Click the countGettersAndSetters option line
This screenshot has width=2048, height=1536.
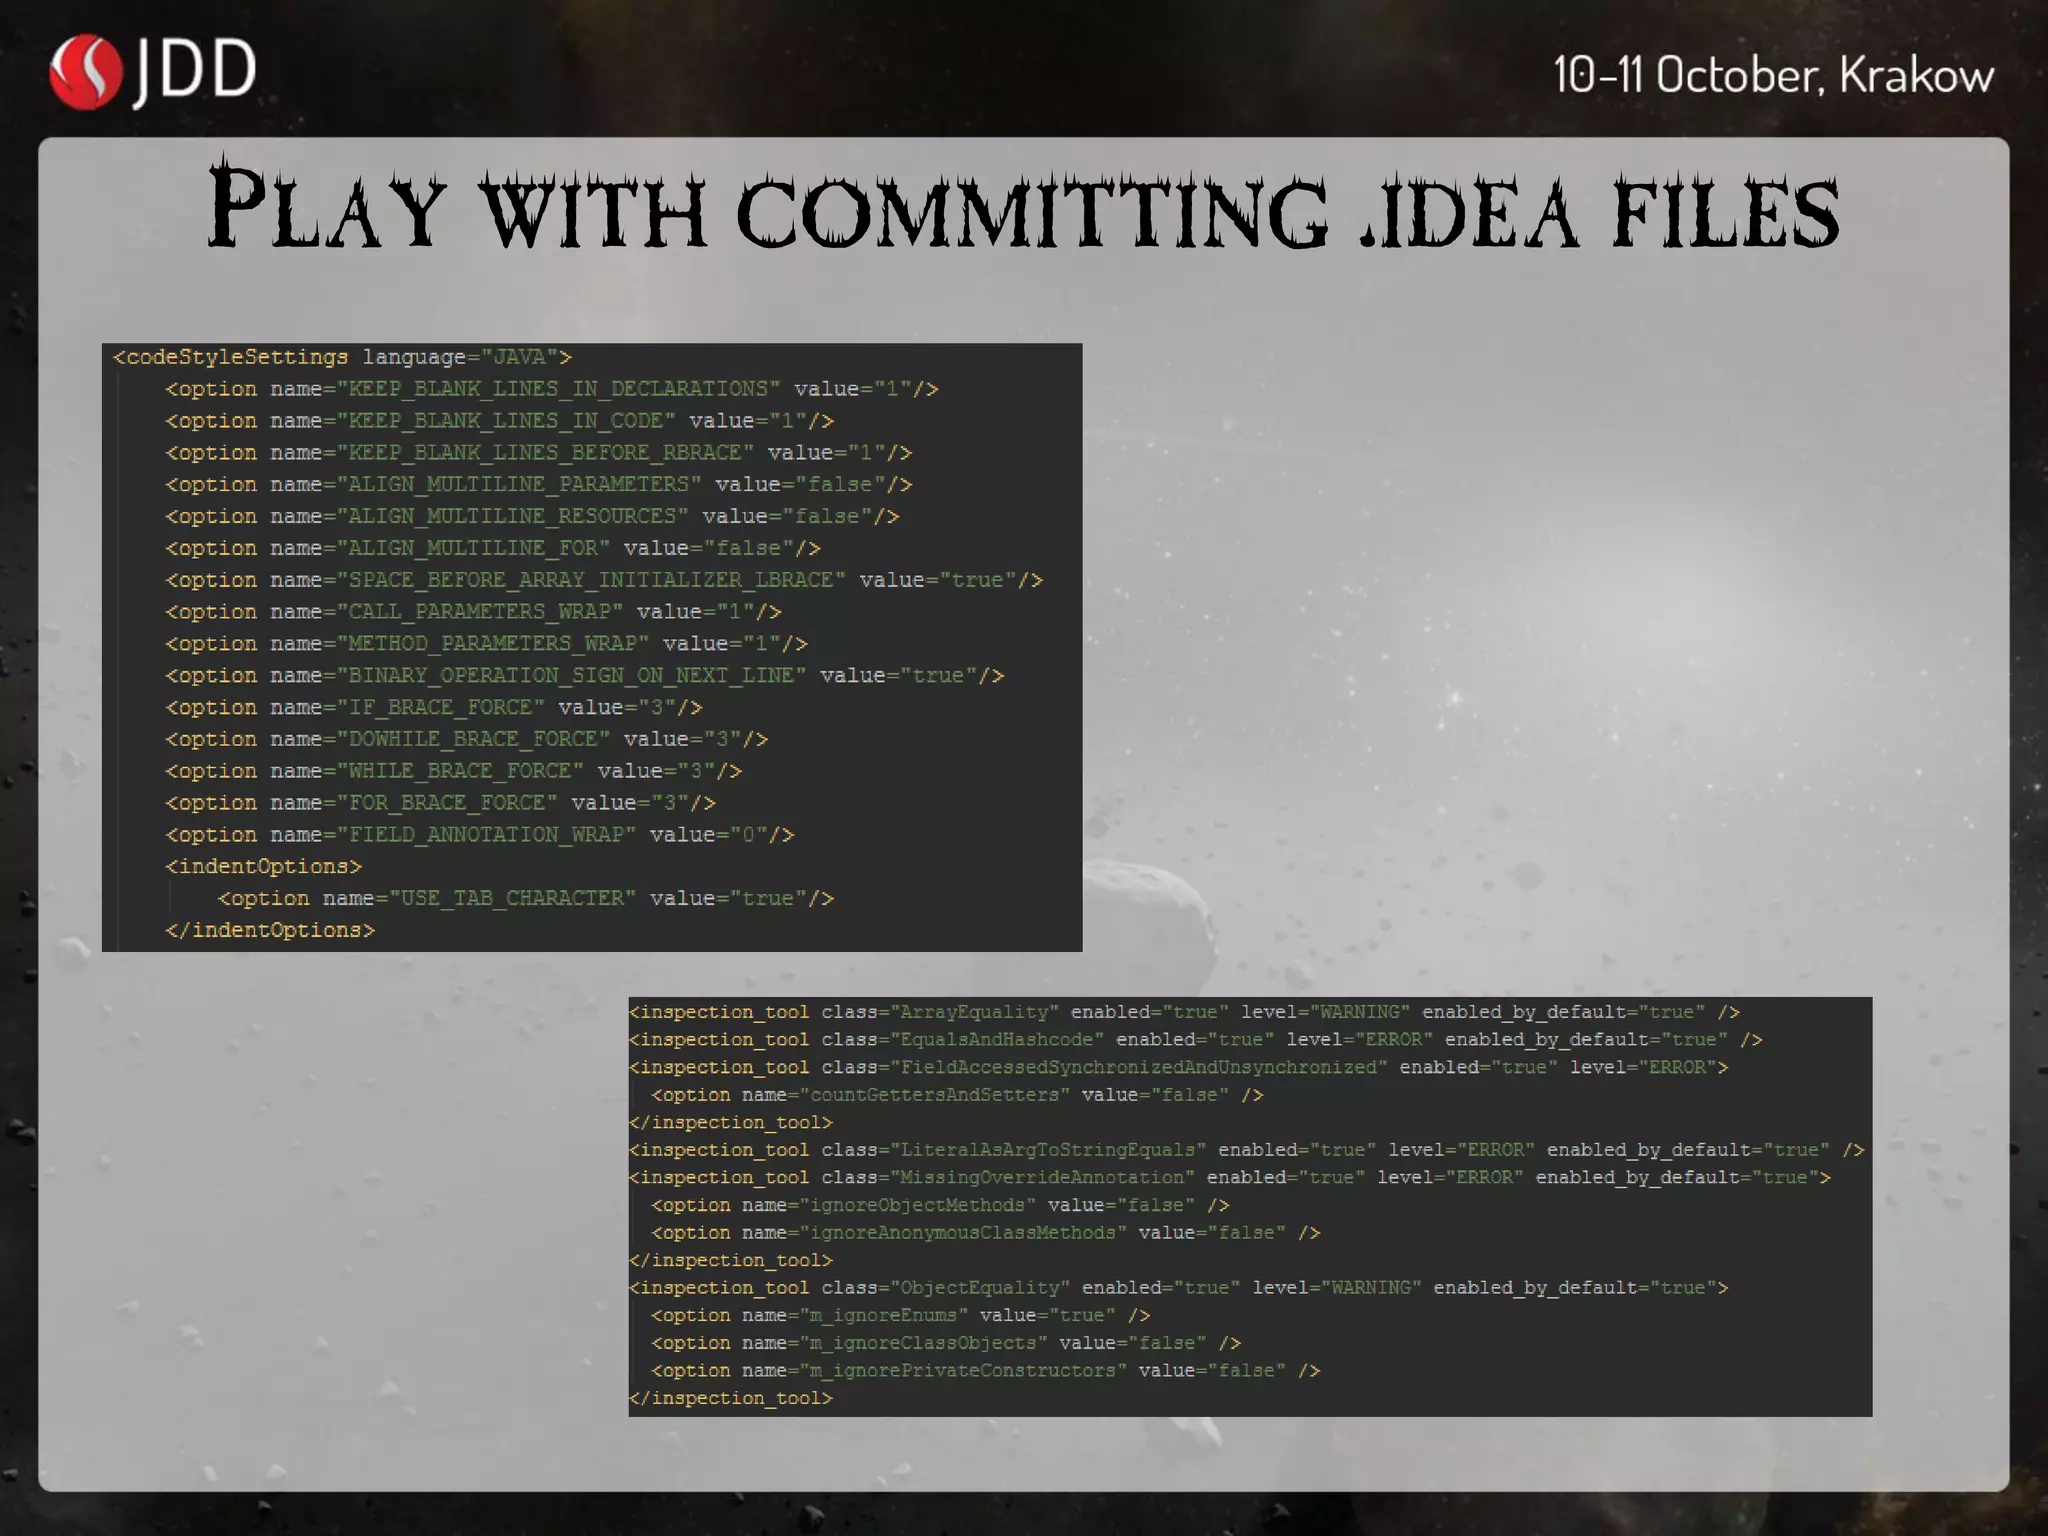(x=958, y=1095)
